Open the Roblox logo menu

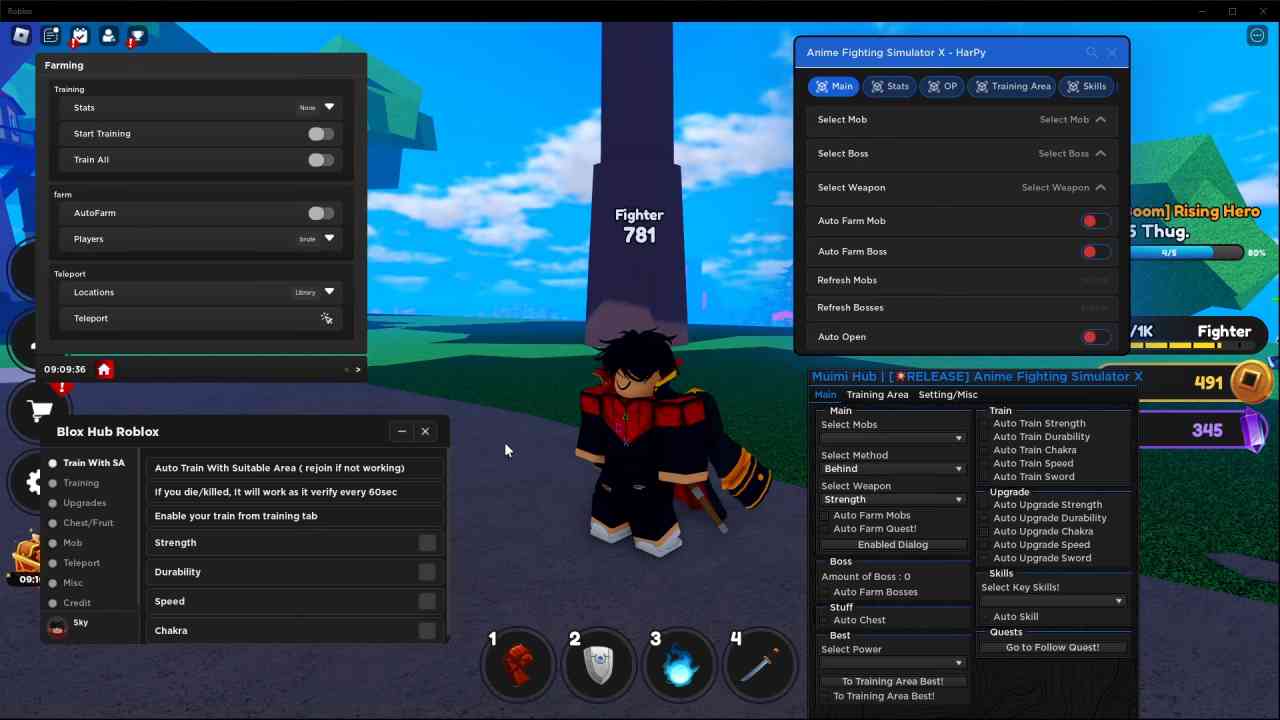coord(21,36)
